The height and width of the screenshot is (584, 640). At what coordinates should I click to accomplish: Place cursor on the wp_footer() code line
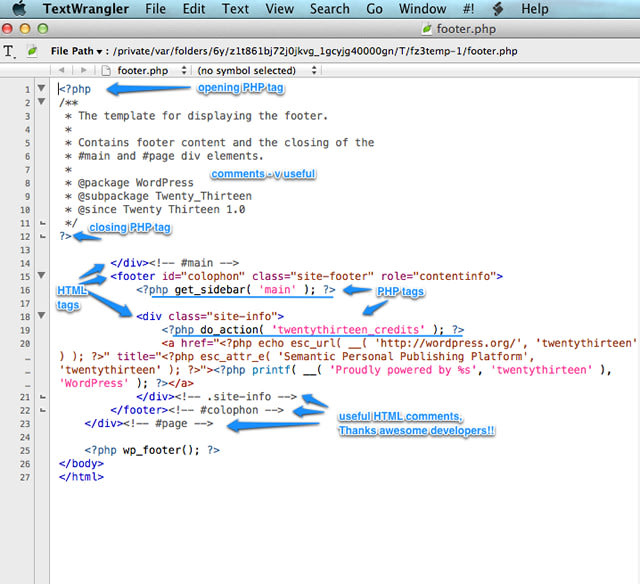pos(152,450)
